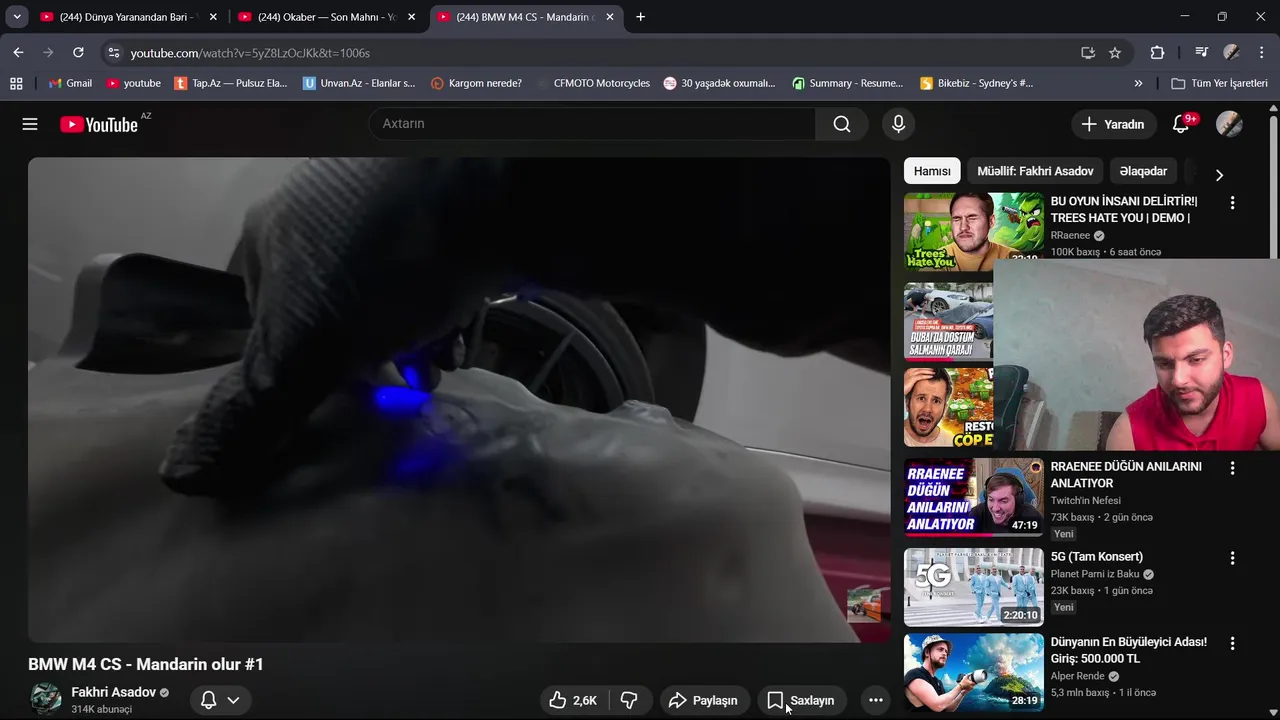Screen dimensions: 1280x720
Task: Open the more actions three-dot button
Action: click(x=876, y=700)
